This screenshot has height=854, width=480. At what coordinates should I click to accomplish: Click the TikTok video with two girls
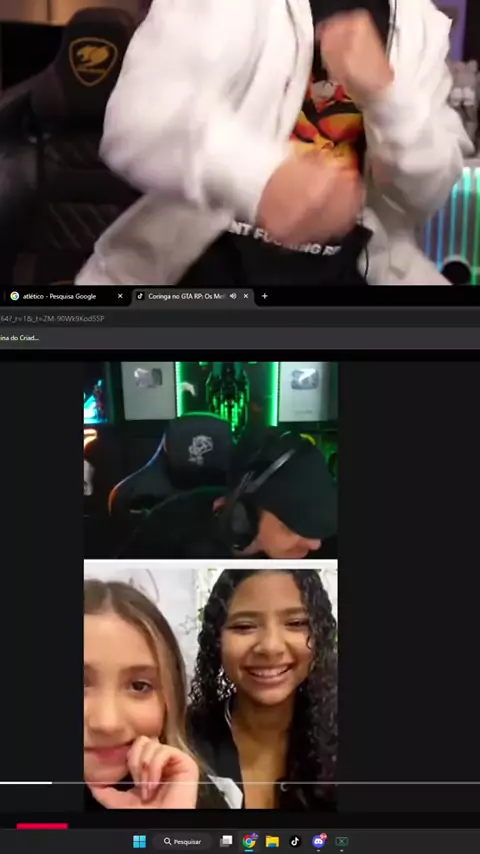point(210,684)
